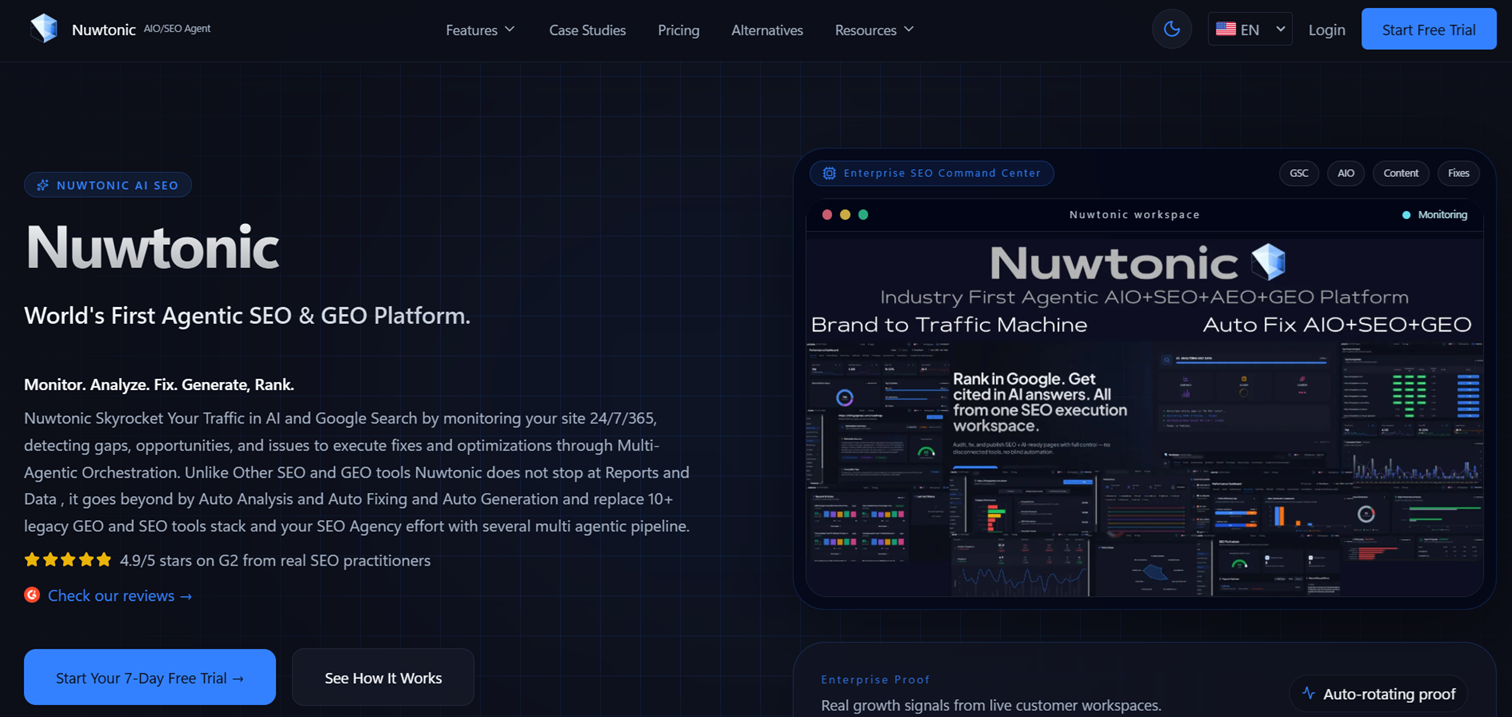Click Monitor. Analyze. Fix. Generate, Rank. text

159,384
